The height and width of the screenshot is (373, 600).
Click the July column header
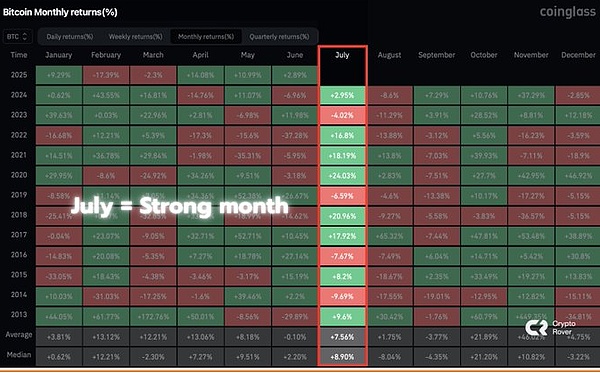342,55
